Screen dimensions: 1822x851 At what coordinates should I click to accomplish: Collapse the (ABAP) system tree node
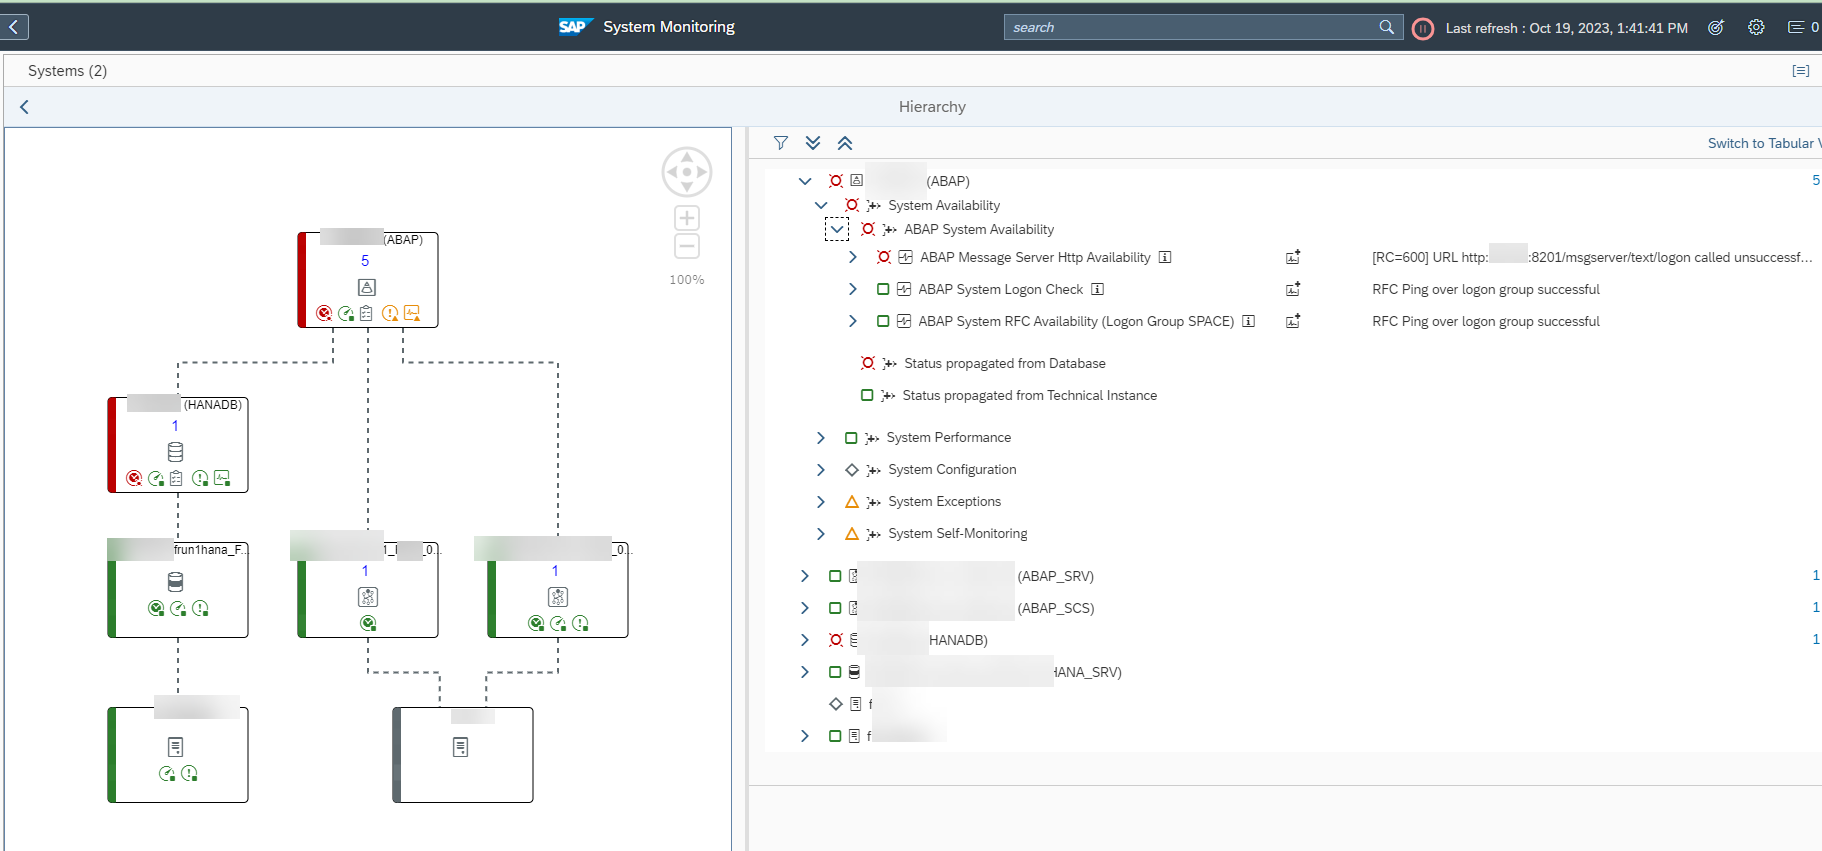click(805, 181)
